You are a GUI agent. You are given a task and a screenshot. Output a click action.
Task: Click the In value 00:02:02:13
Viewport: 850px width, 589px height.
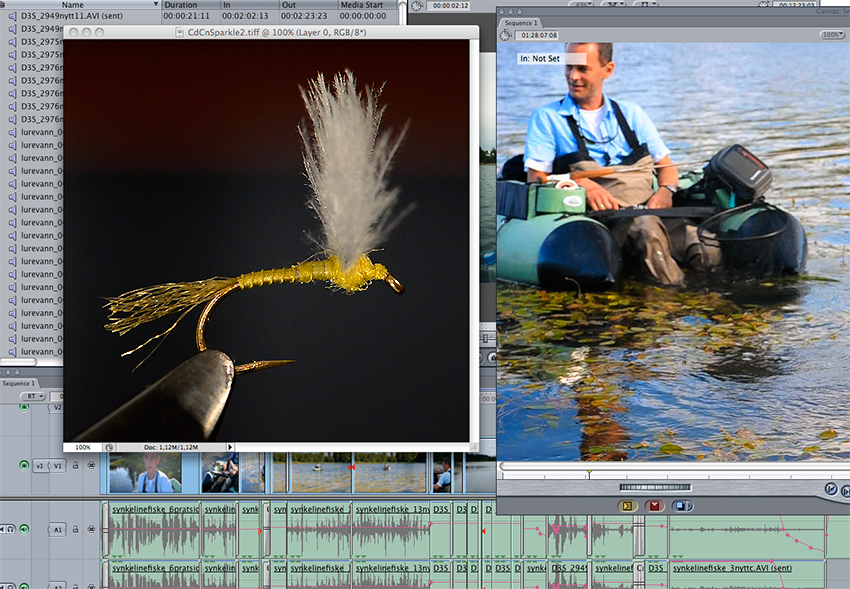tap(245, 16)
